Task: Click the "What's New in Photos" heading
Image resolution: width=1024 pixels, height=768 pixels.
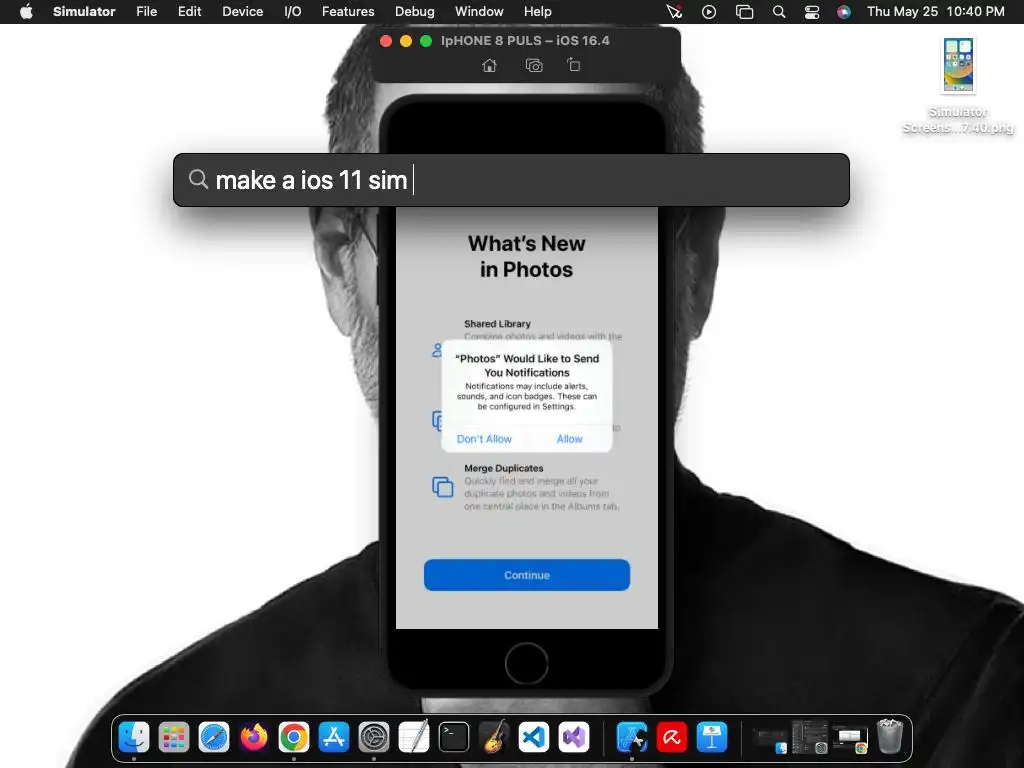Action: (526, 257)
